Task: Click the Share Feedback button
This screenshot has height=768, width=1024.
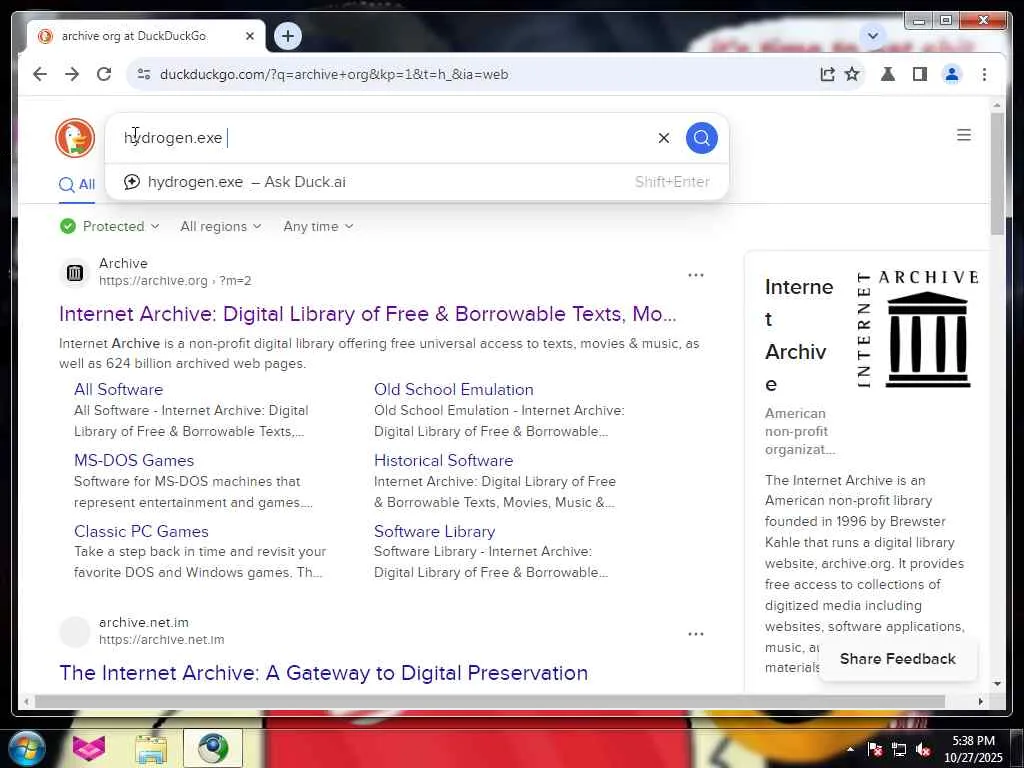Action: pos(897,659)
